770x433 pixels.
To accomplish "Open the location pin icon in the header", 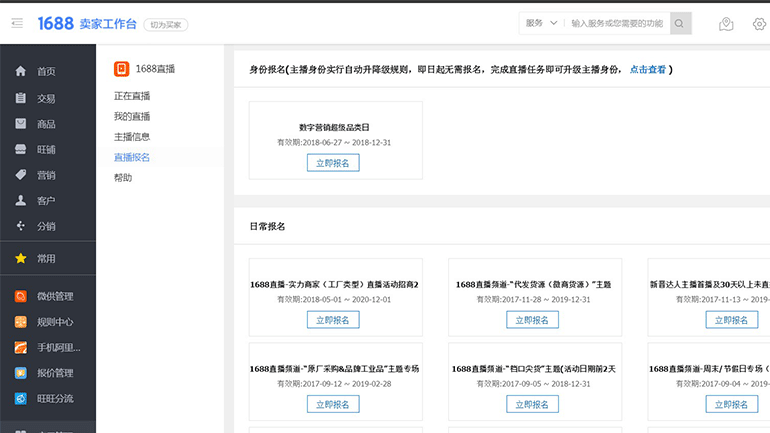I will click(726, 24).
